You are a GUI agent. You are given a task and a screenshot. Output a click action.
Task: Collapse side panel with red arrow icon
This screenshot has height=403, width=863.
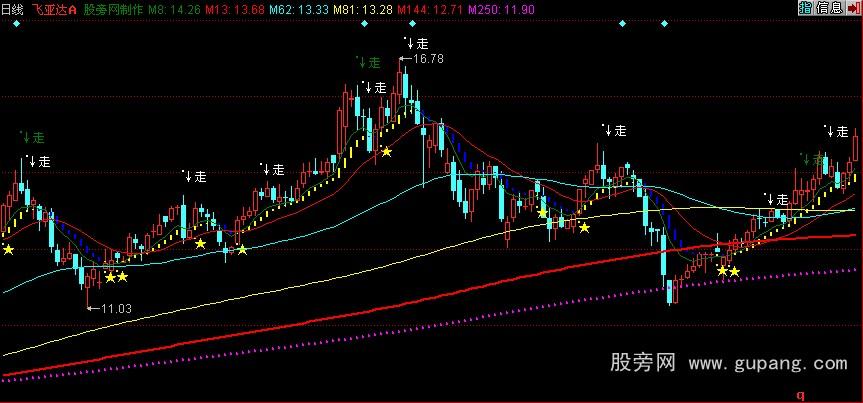click(x=854, y=8)
